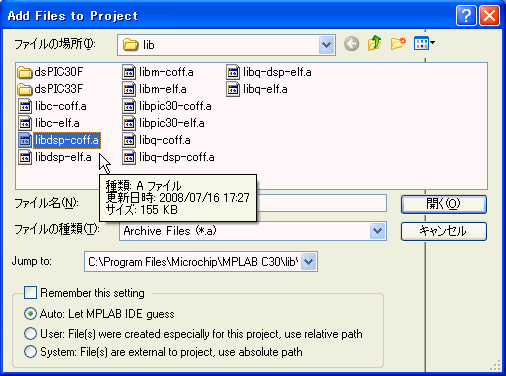The image size is (506, 376).
Task: Open the dsPIC30F folder
Action: [50, 72]
